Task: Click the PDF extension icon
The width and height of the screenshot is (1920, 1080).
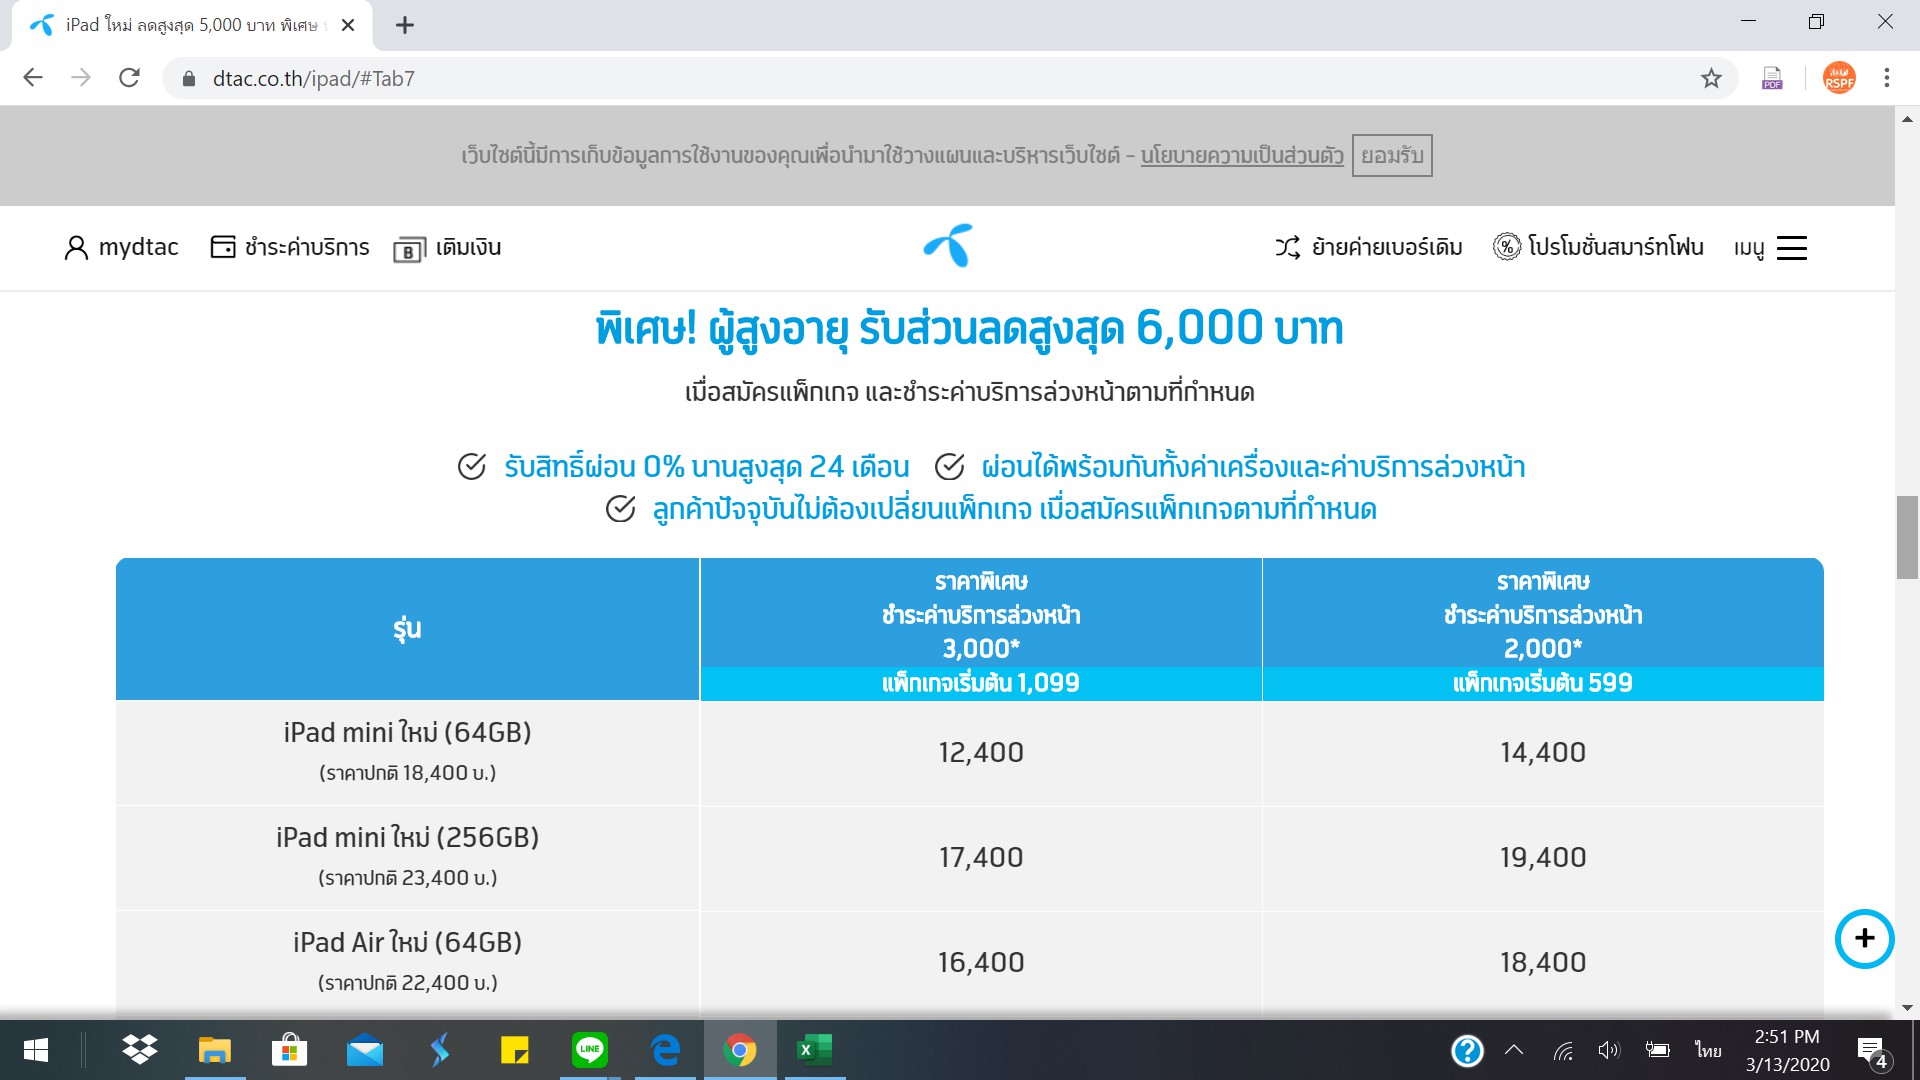Action: pyautogui.click(x=1772, y=78)
